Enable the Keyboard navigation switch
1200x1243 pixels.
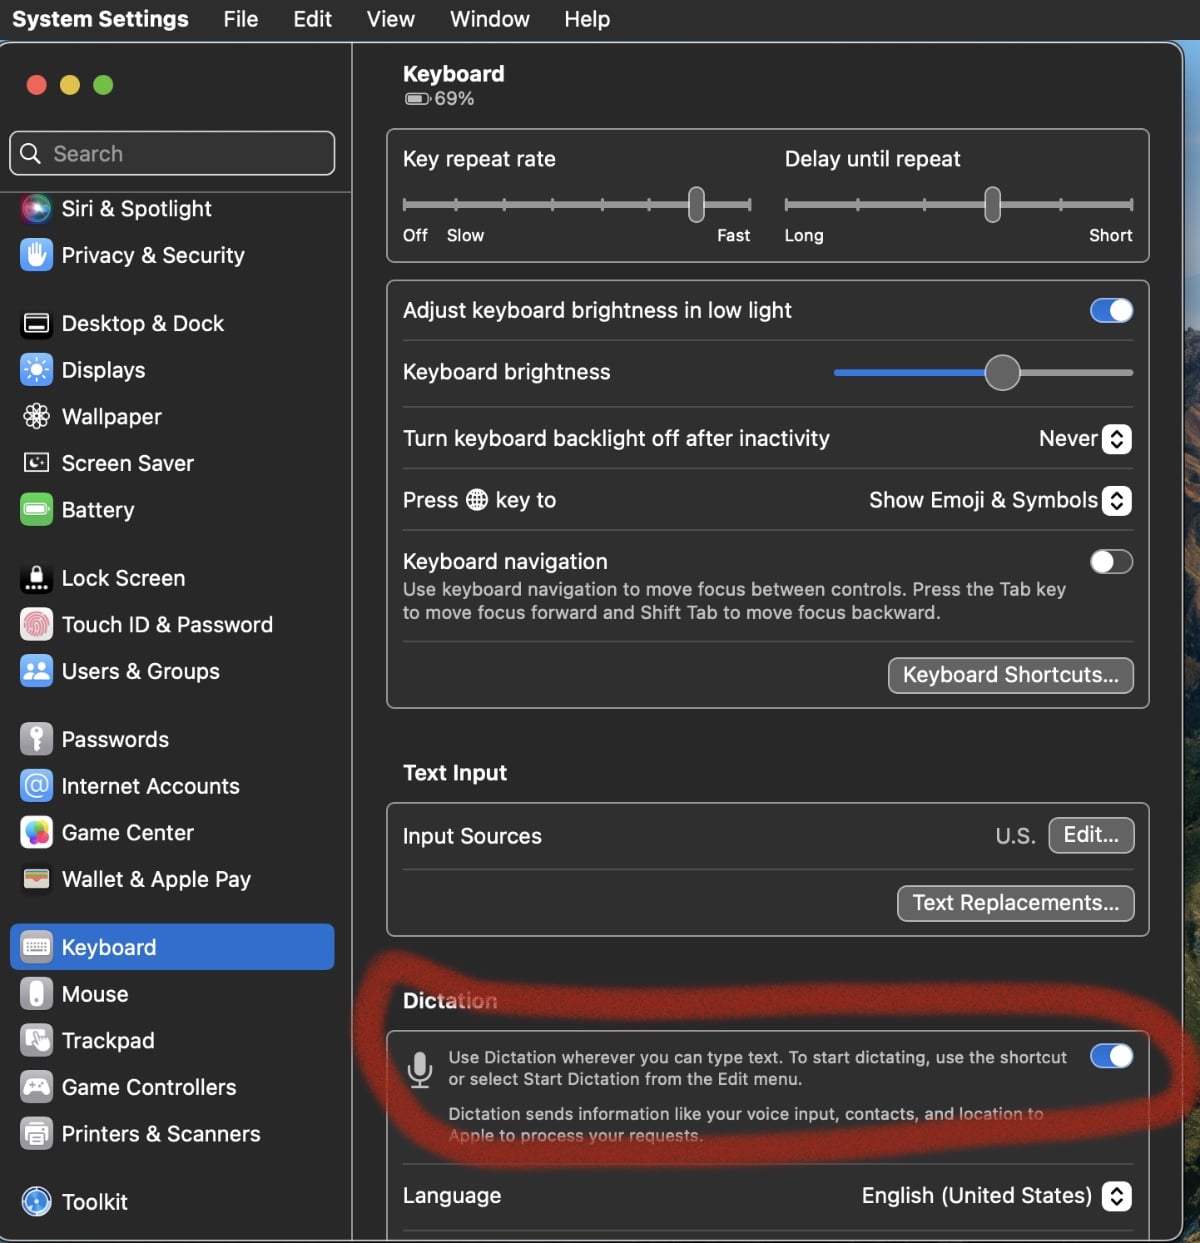[1111, 562]
